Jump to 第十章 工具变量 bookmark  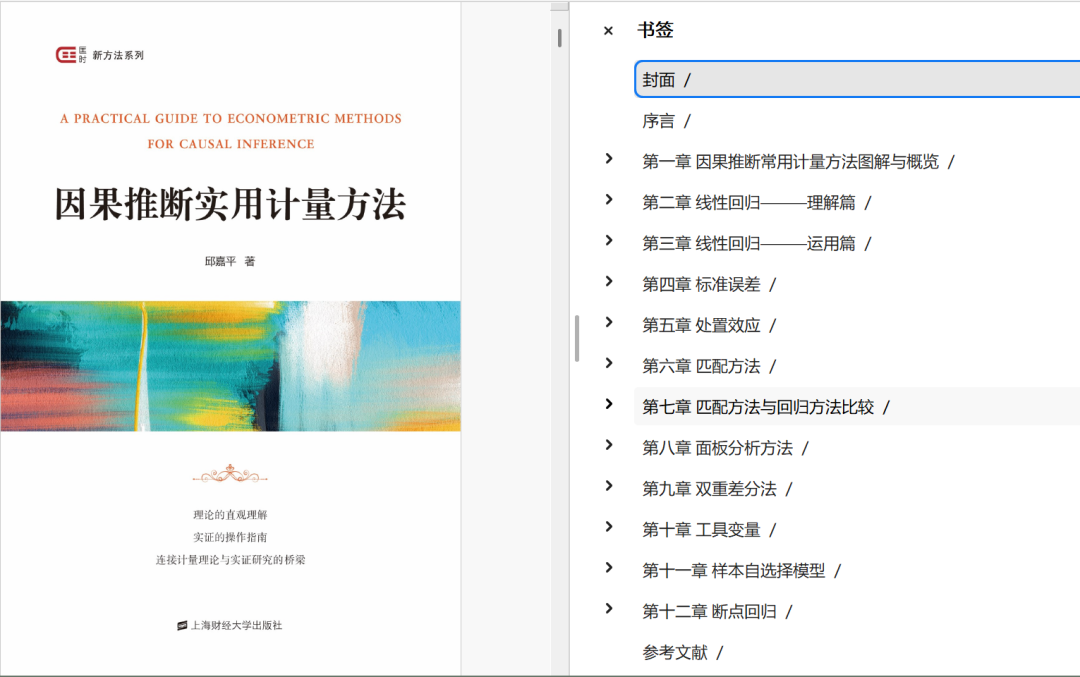click(702, 530)
